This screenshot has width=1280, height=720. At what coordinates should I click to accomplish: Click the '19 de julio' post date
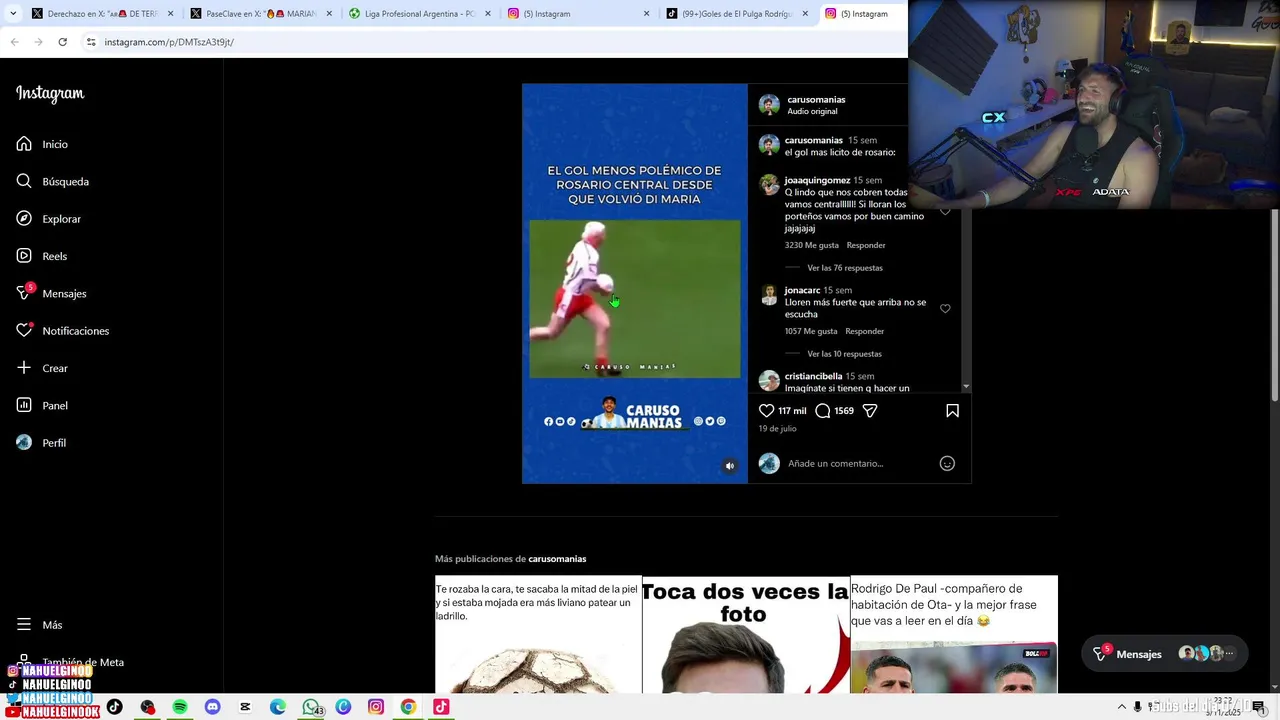coord(777,428)
